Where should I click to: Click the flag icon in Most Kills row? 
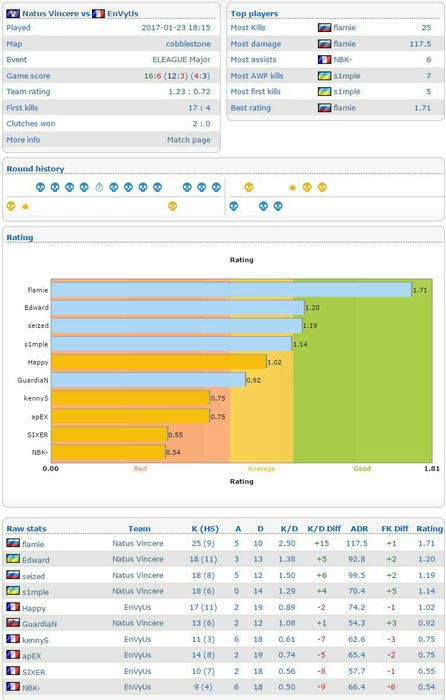point(324,28)
